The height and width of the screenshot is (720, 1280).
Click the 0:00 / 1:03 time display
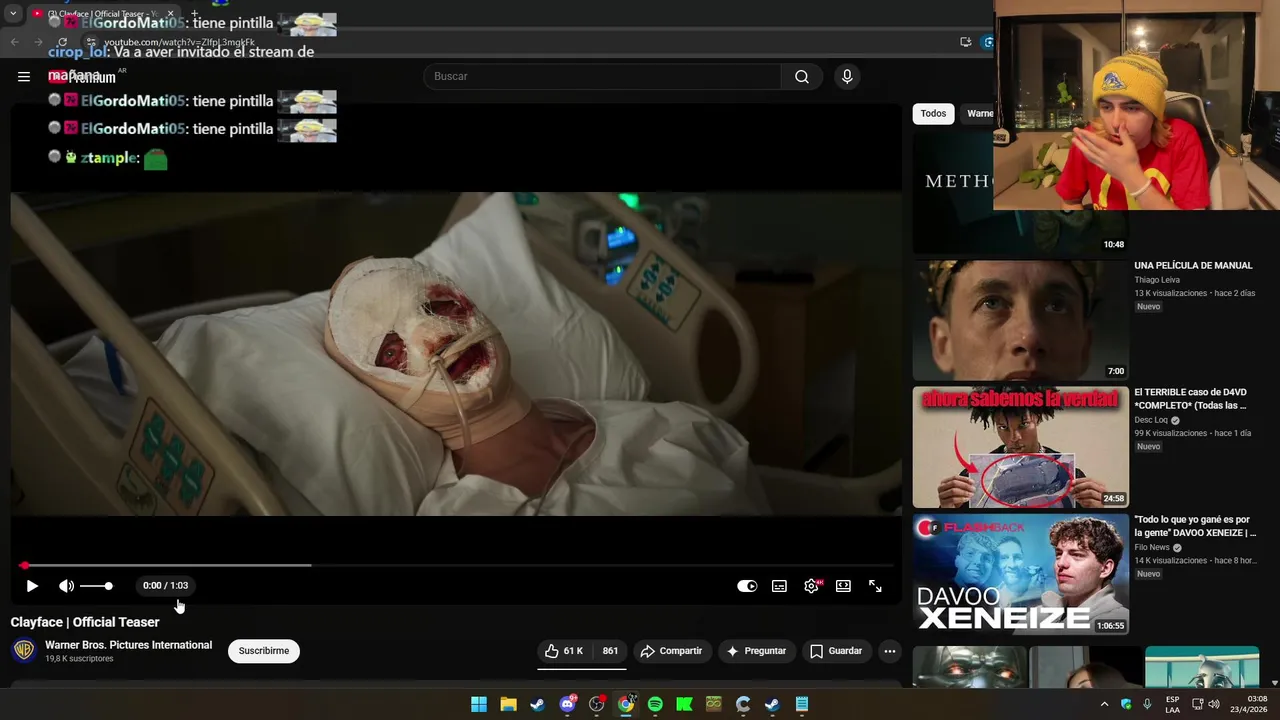pos(165,586)
